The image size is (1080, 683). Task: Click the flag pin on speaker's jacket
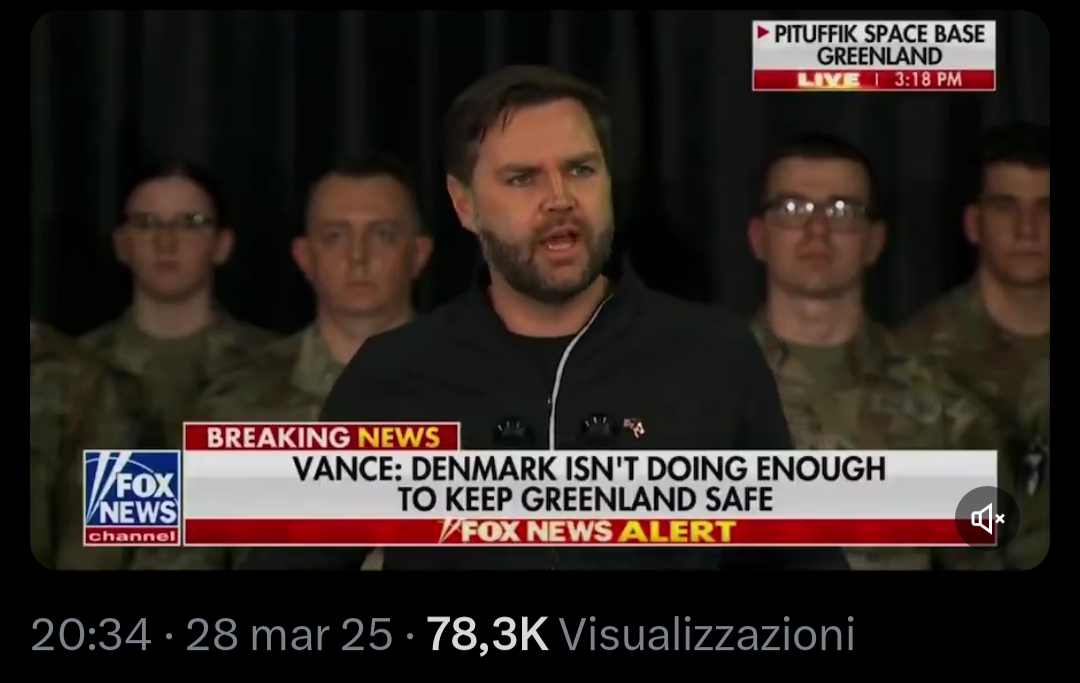(634, 428)
